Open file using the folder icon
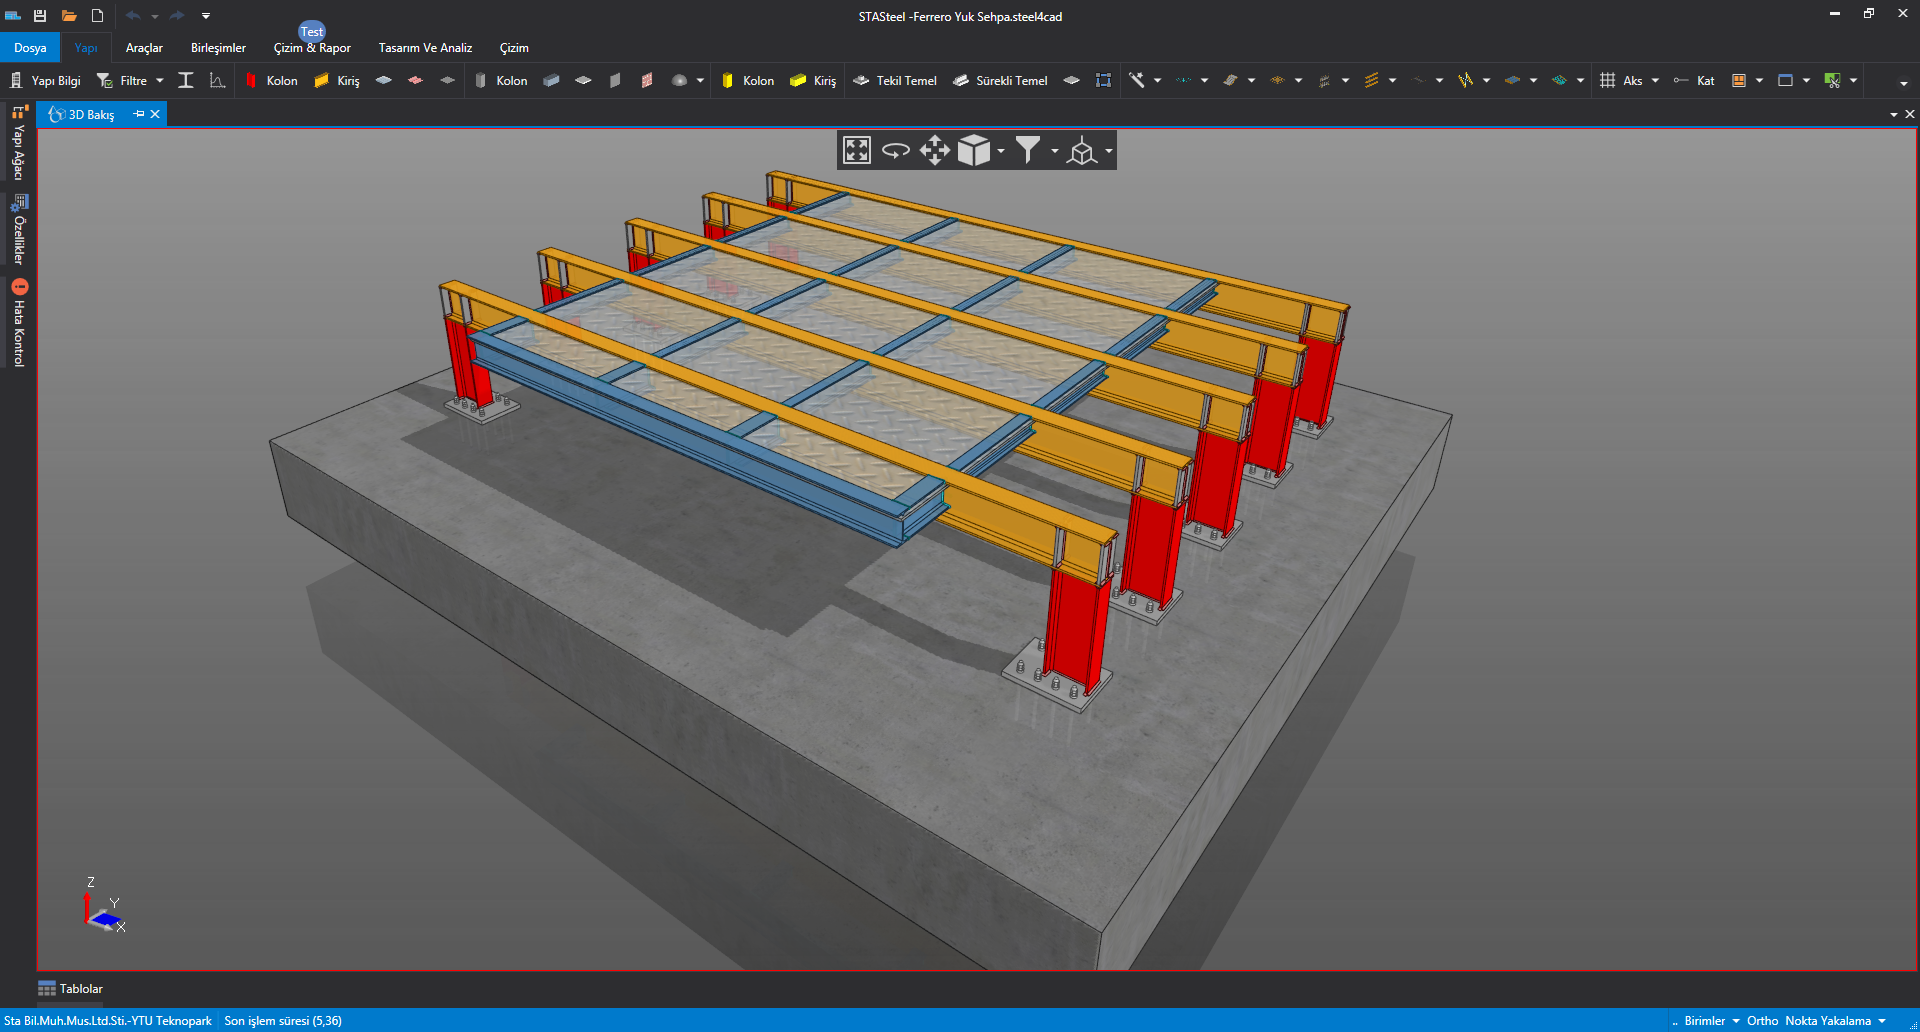The image size is (1920, 1032). click(x=69, y=16)
